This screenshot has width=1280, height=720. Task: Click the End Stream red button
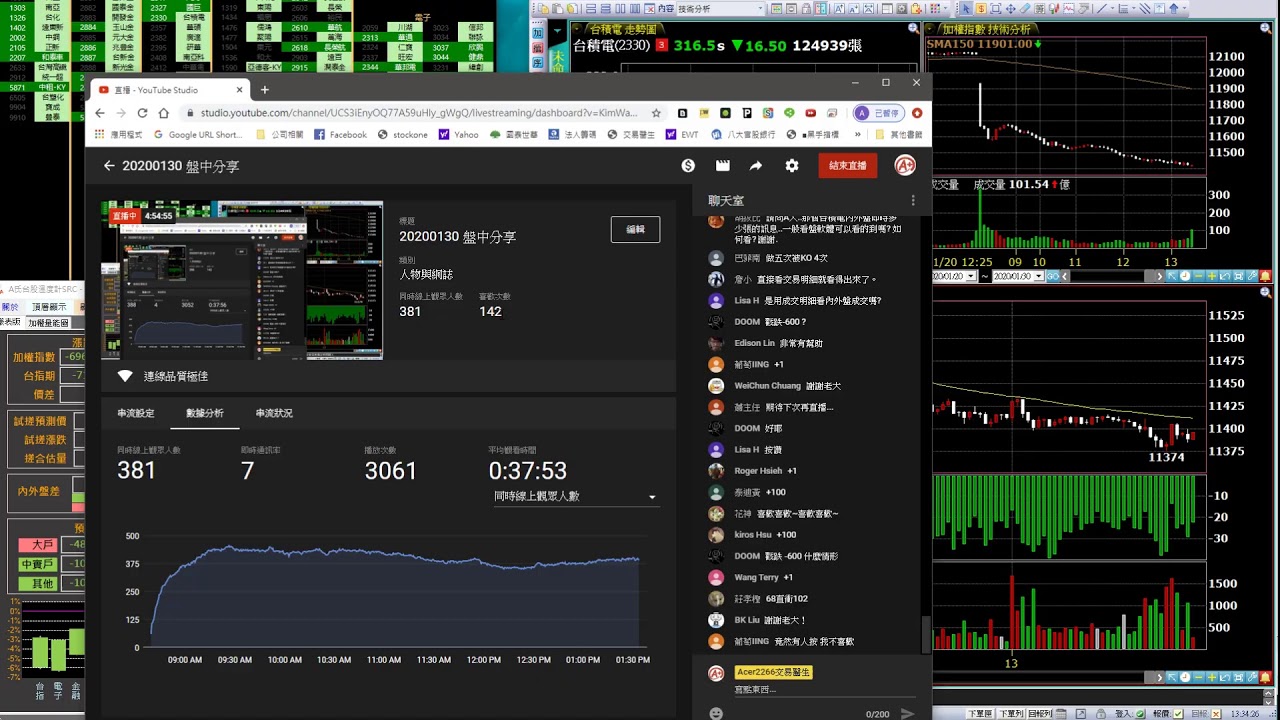coord(847,166)
